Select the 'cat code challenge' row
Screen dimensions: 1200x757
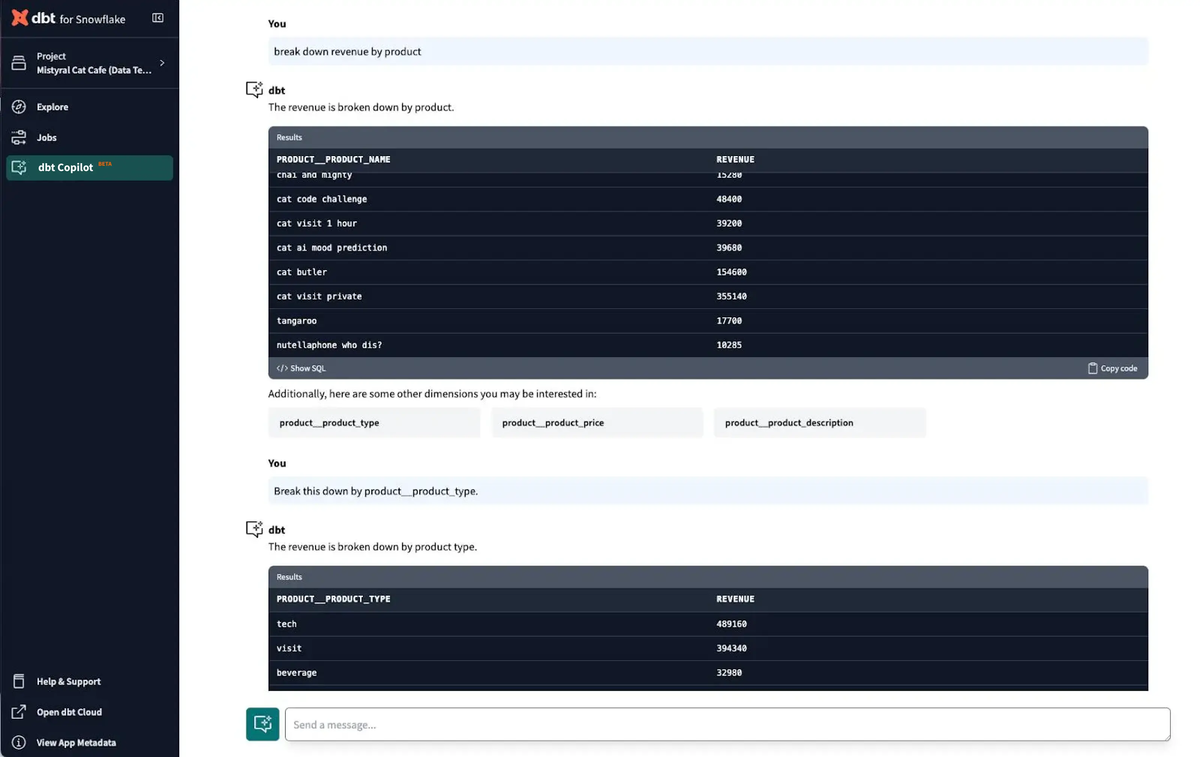[x=708, y=199]
